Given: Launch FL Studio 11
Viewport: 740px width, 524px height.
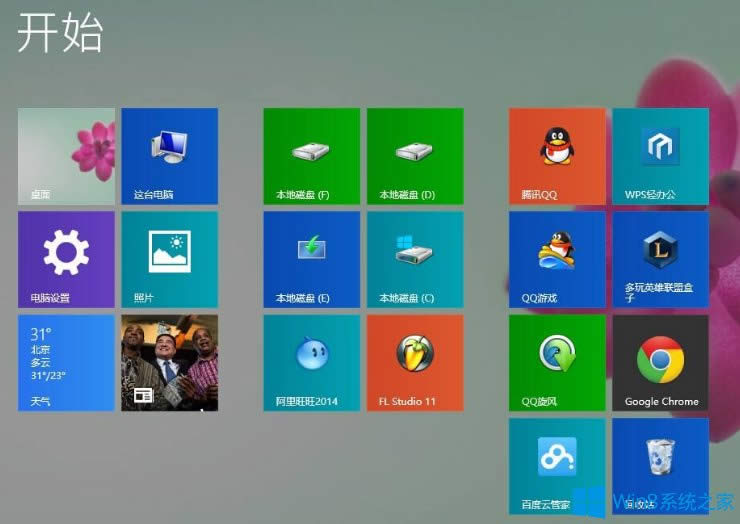Looking at the screenshot, I should (x=414, y=362).
